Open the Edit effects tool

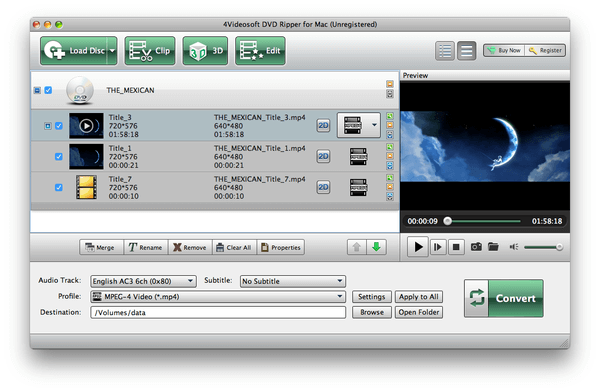[260, 51]
